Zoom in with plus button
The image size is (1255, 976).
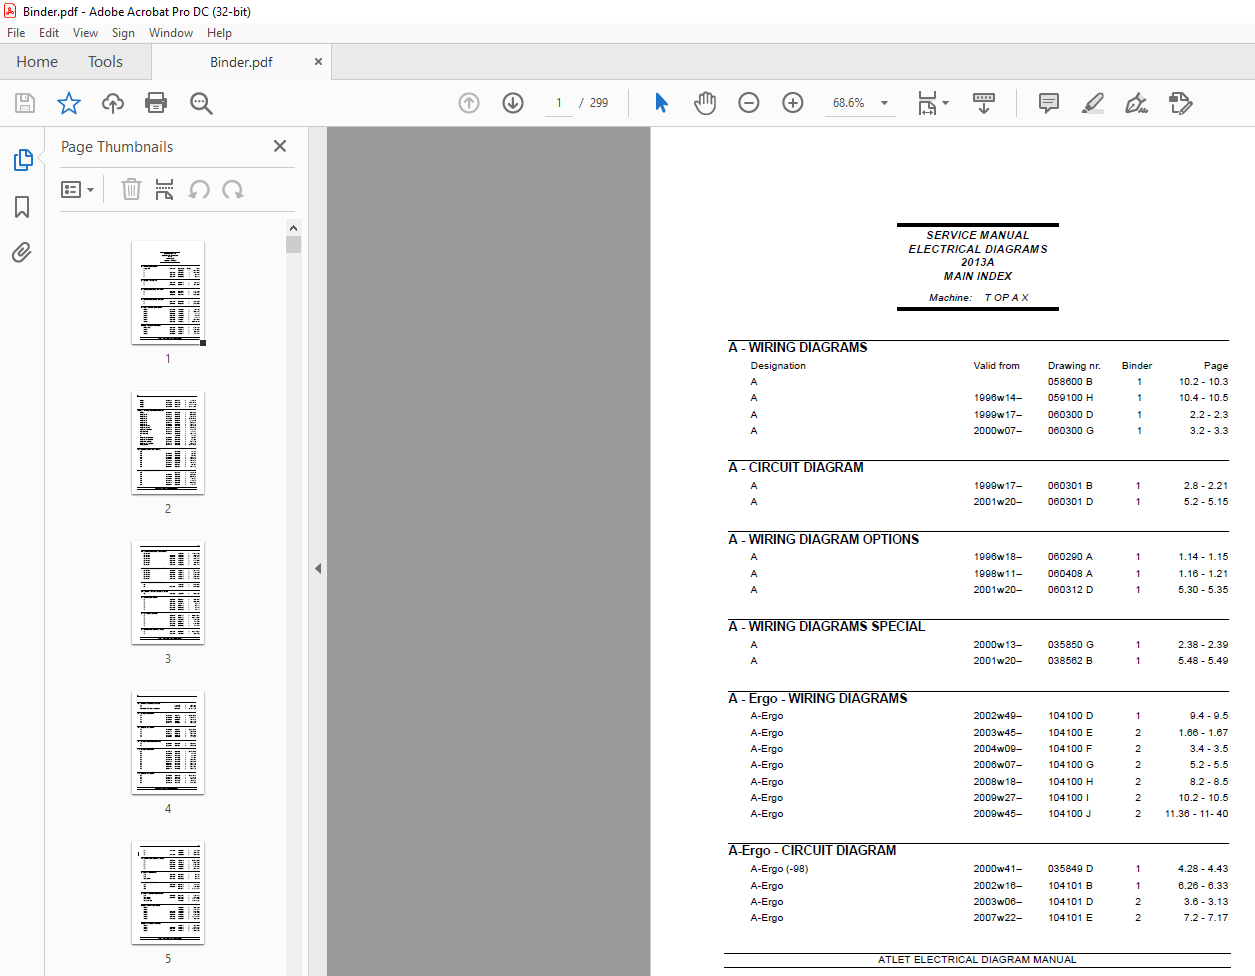(793, 103)
